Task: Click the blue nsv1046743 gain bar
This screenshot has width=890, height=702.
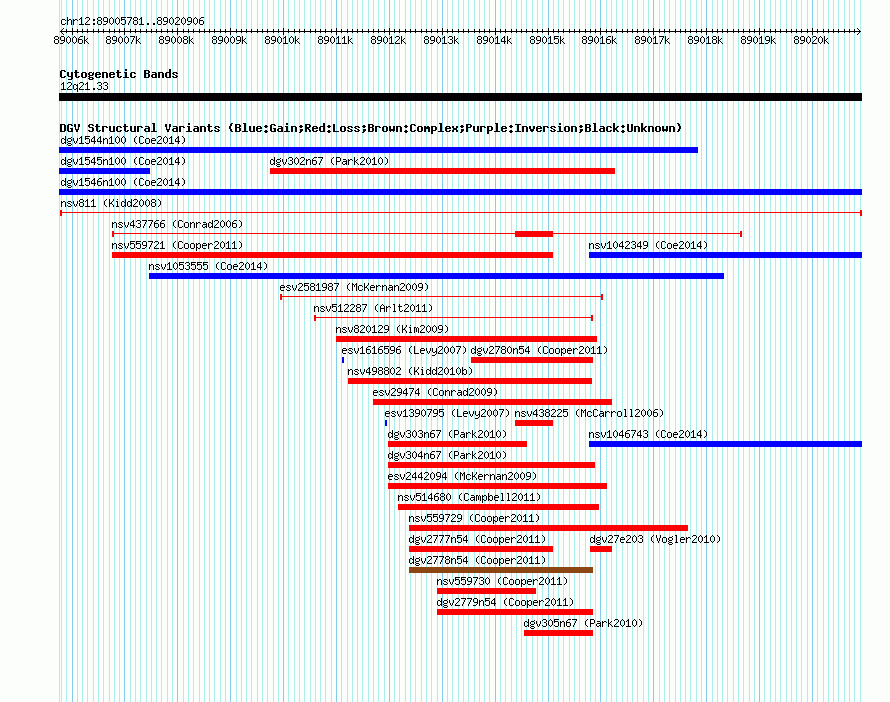Action: (x=725, y=444)
